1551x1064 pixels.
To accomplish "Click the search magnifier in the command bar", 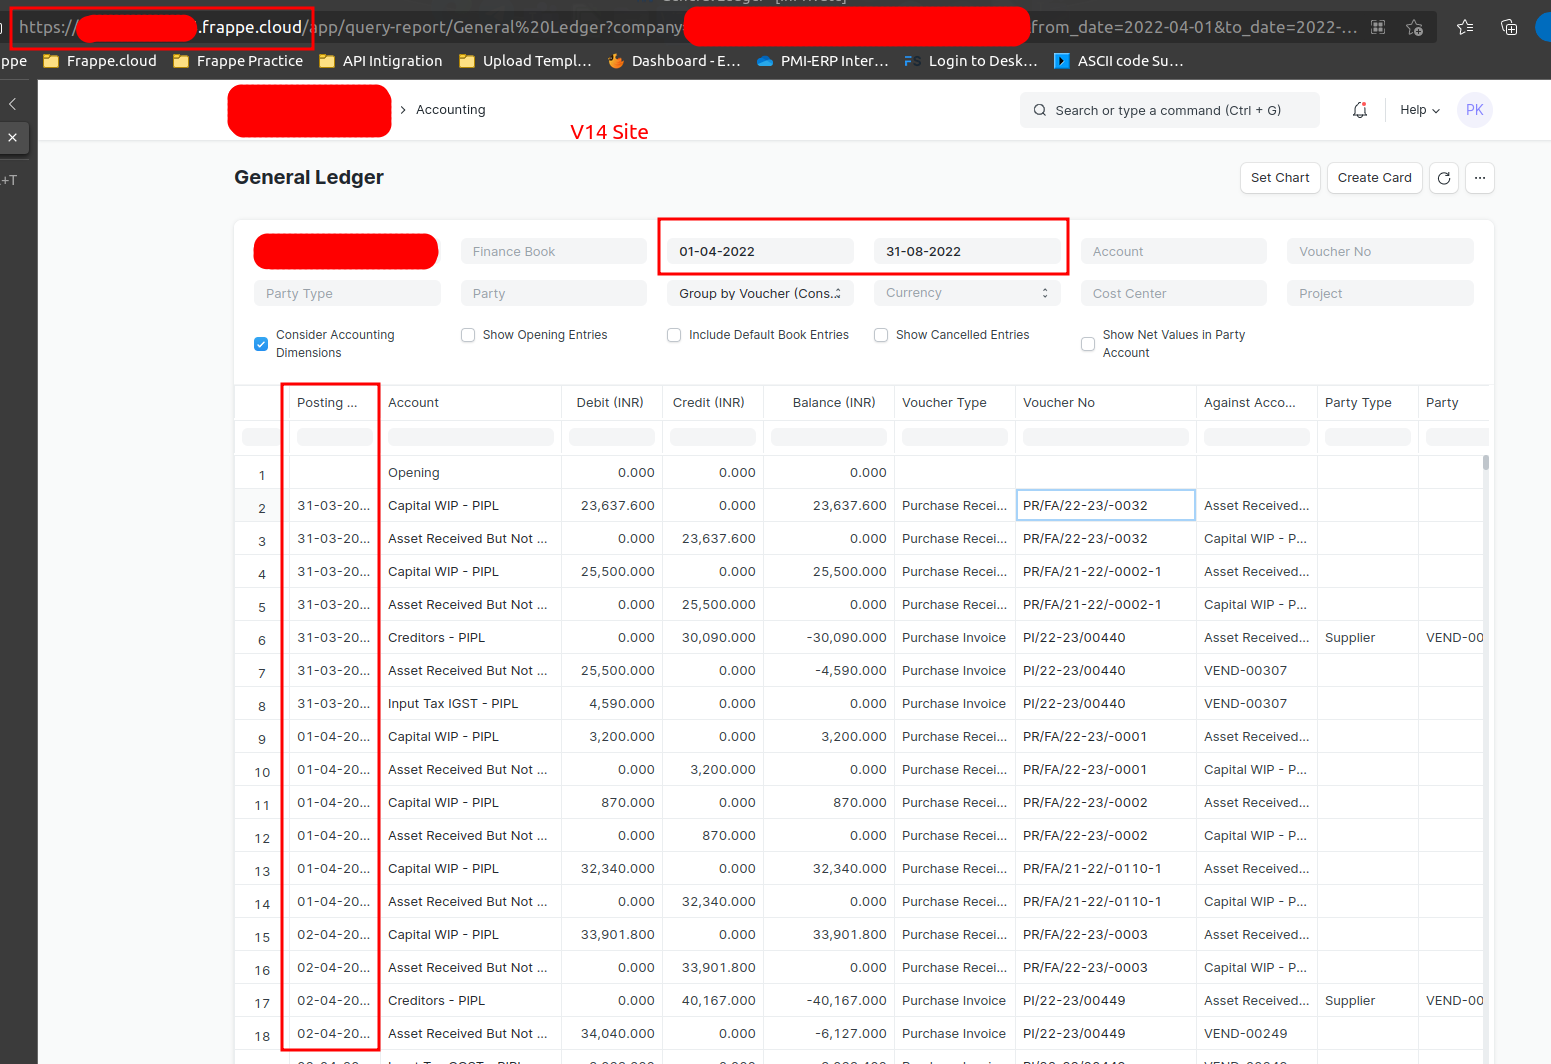I will point(1039,110).
